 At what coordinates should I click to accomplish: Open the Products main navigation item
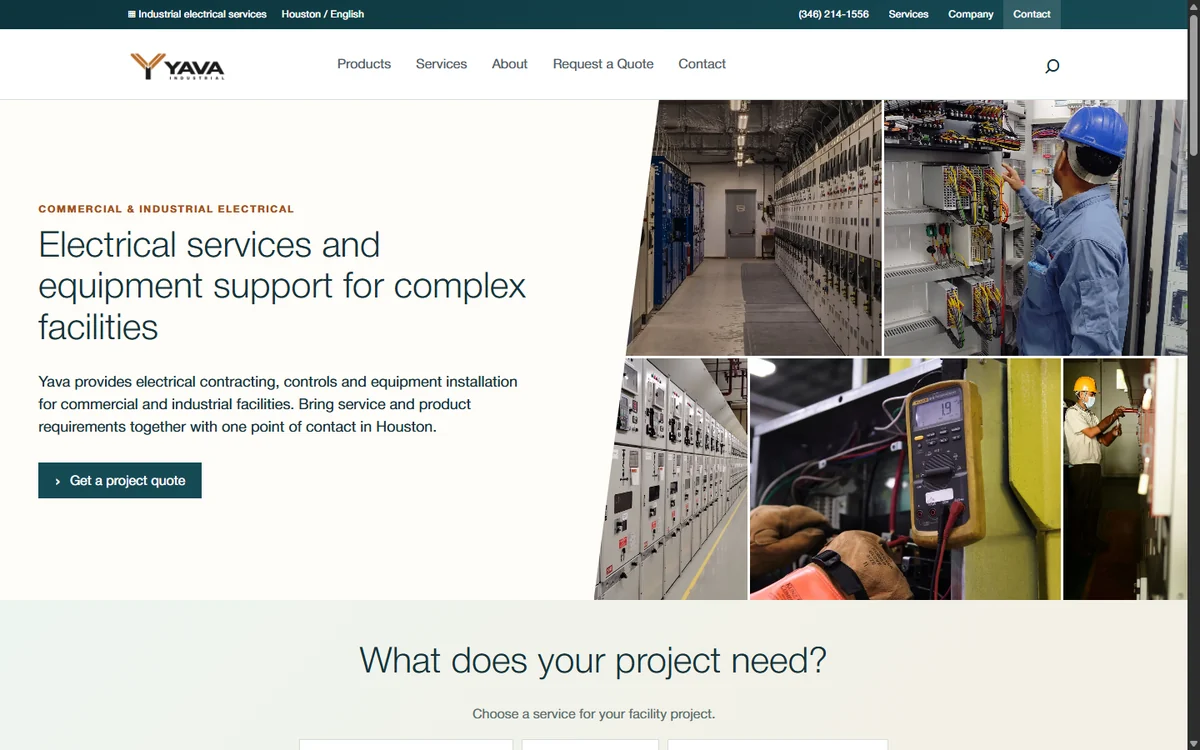tap(364, 64)
